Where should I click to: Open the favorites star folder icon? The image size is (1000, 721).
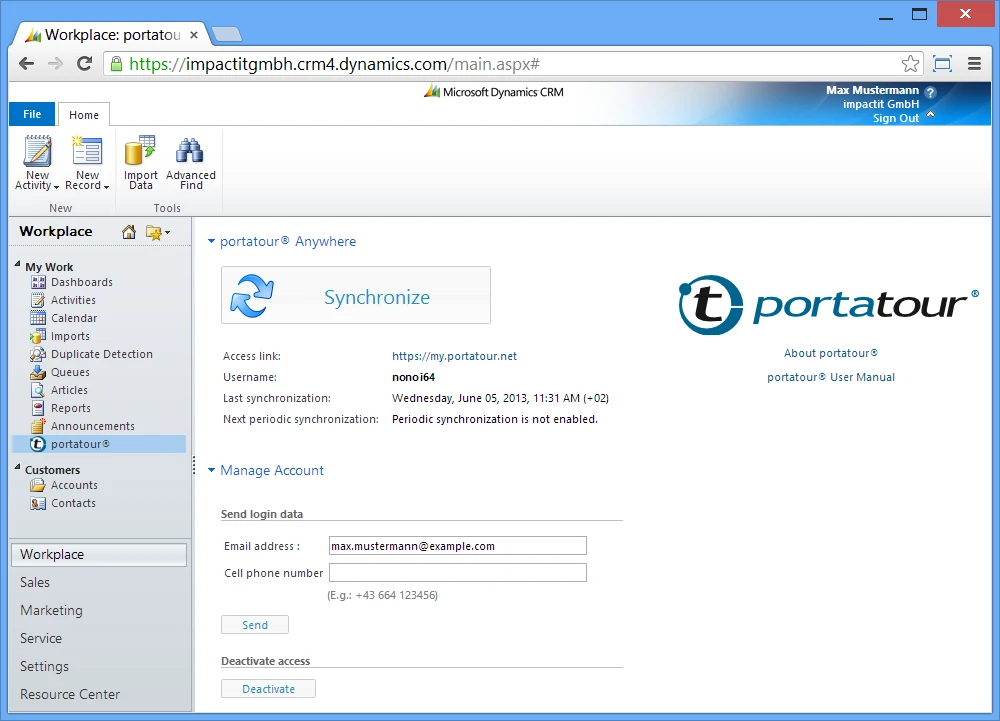click(154, 233)
